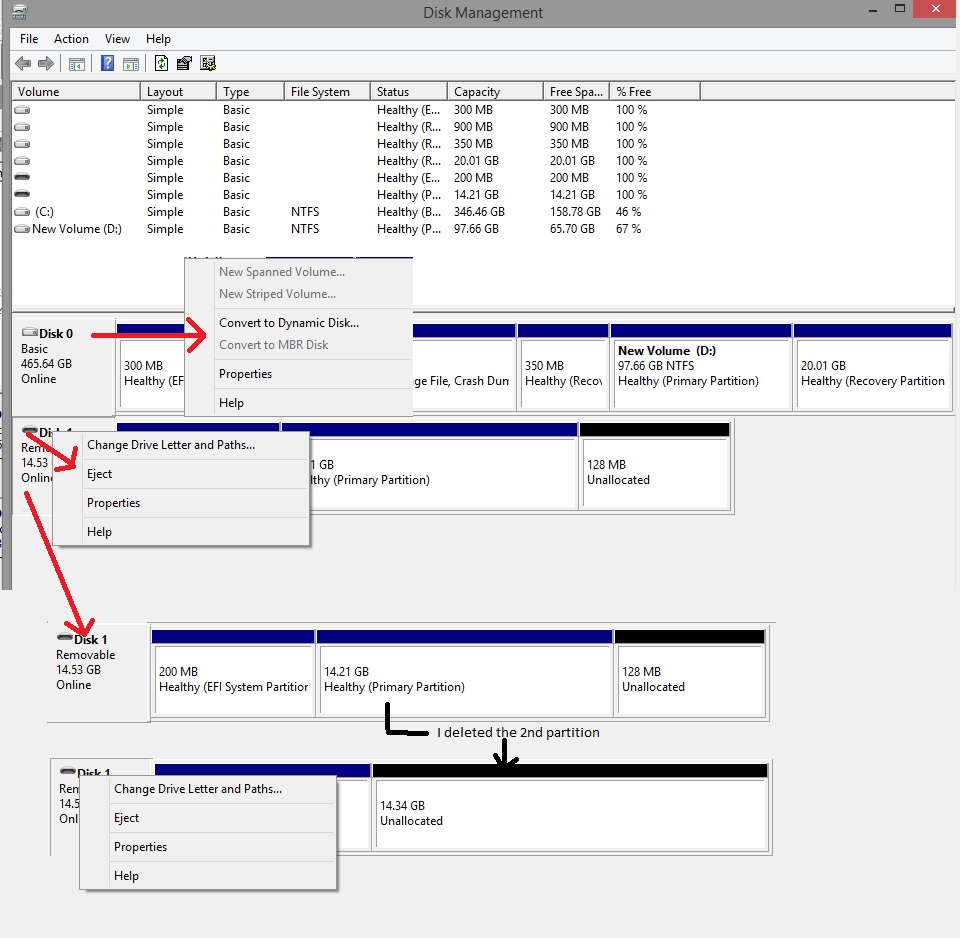Viewport: 960px width, 938px height.
Task: Select the (C:) volume row in list
Action: [44, 212]
